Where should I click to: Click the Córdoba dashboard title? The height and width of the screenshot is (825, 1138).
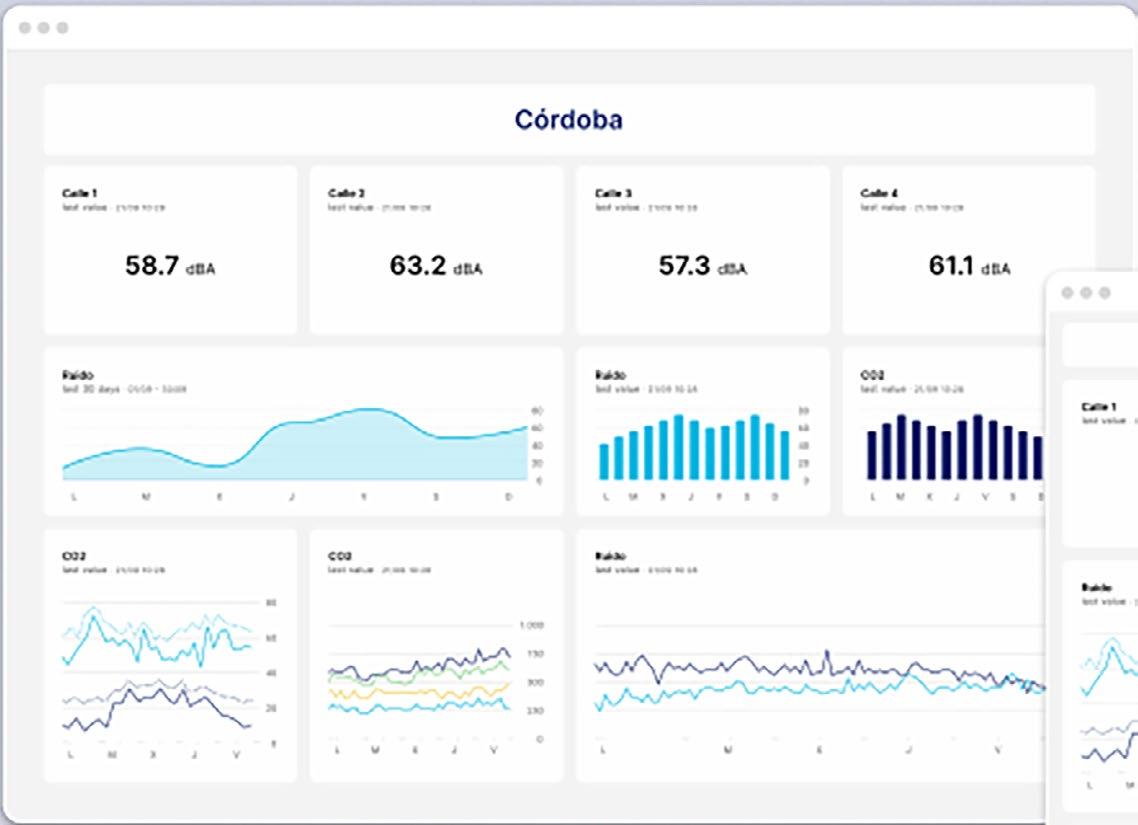tap(568, 120)
